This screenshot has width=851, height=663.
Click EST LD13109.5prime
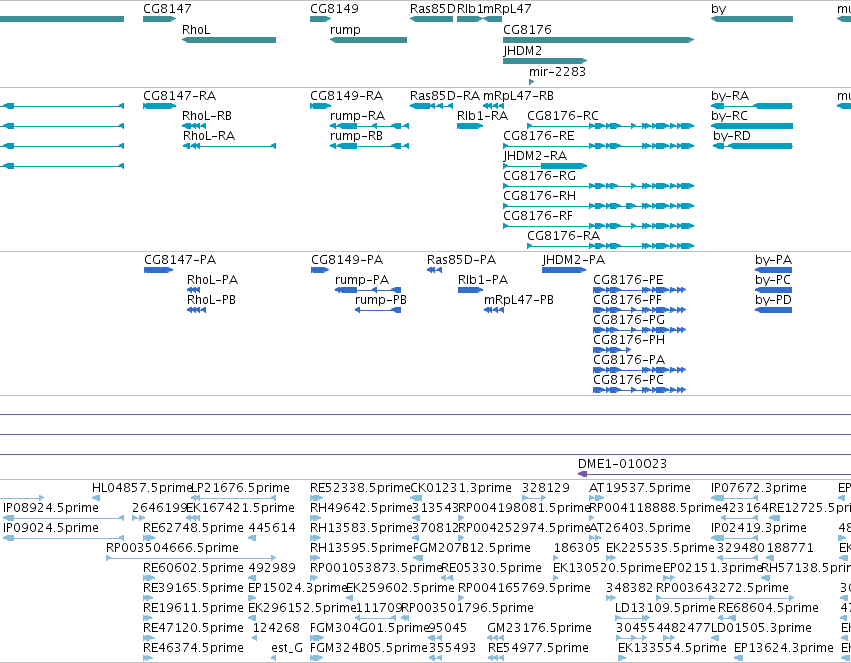pyautogui.click(x=665, y=608)
